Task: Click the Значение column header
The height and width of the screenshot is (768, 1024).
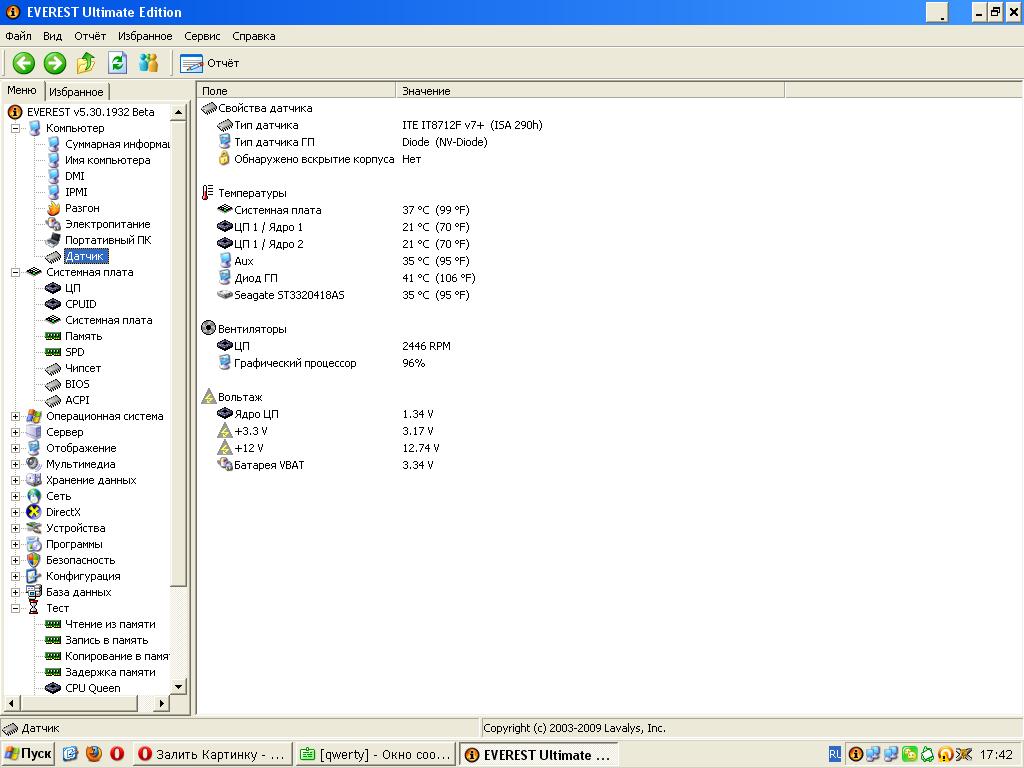Action: [x=590, y=91]
